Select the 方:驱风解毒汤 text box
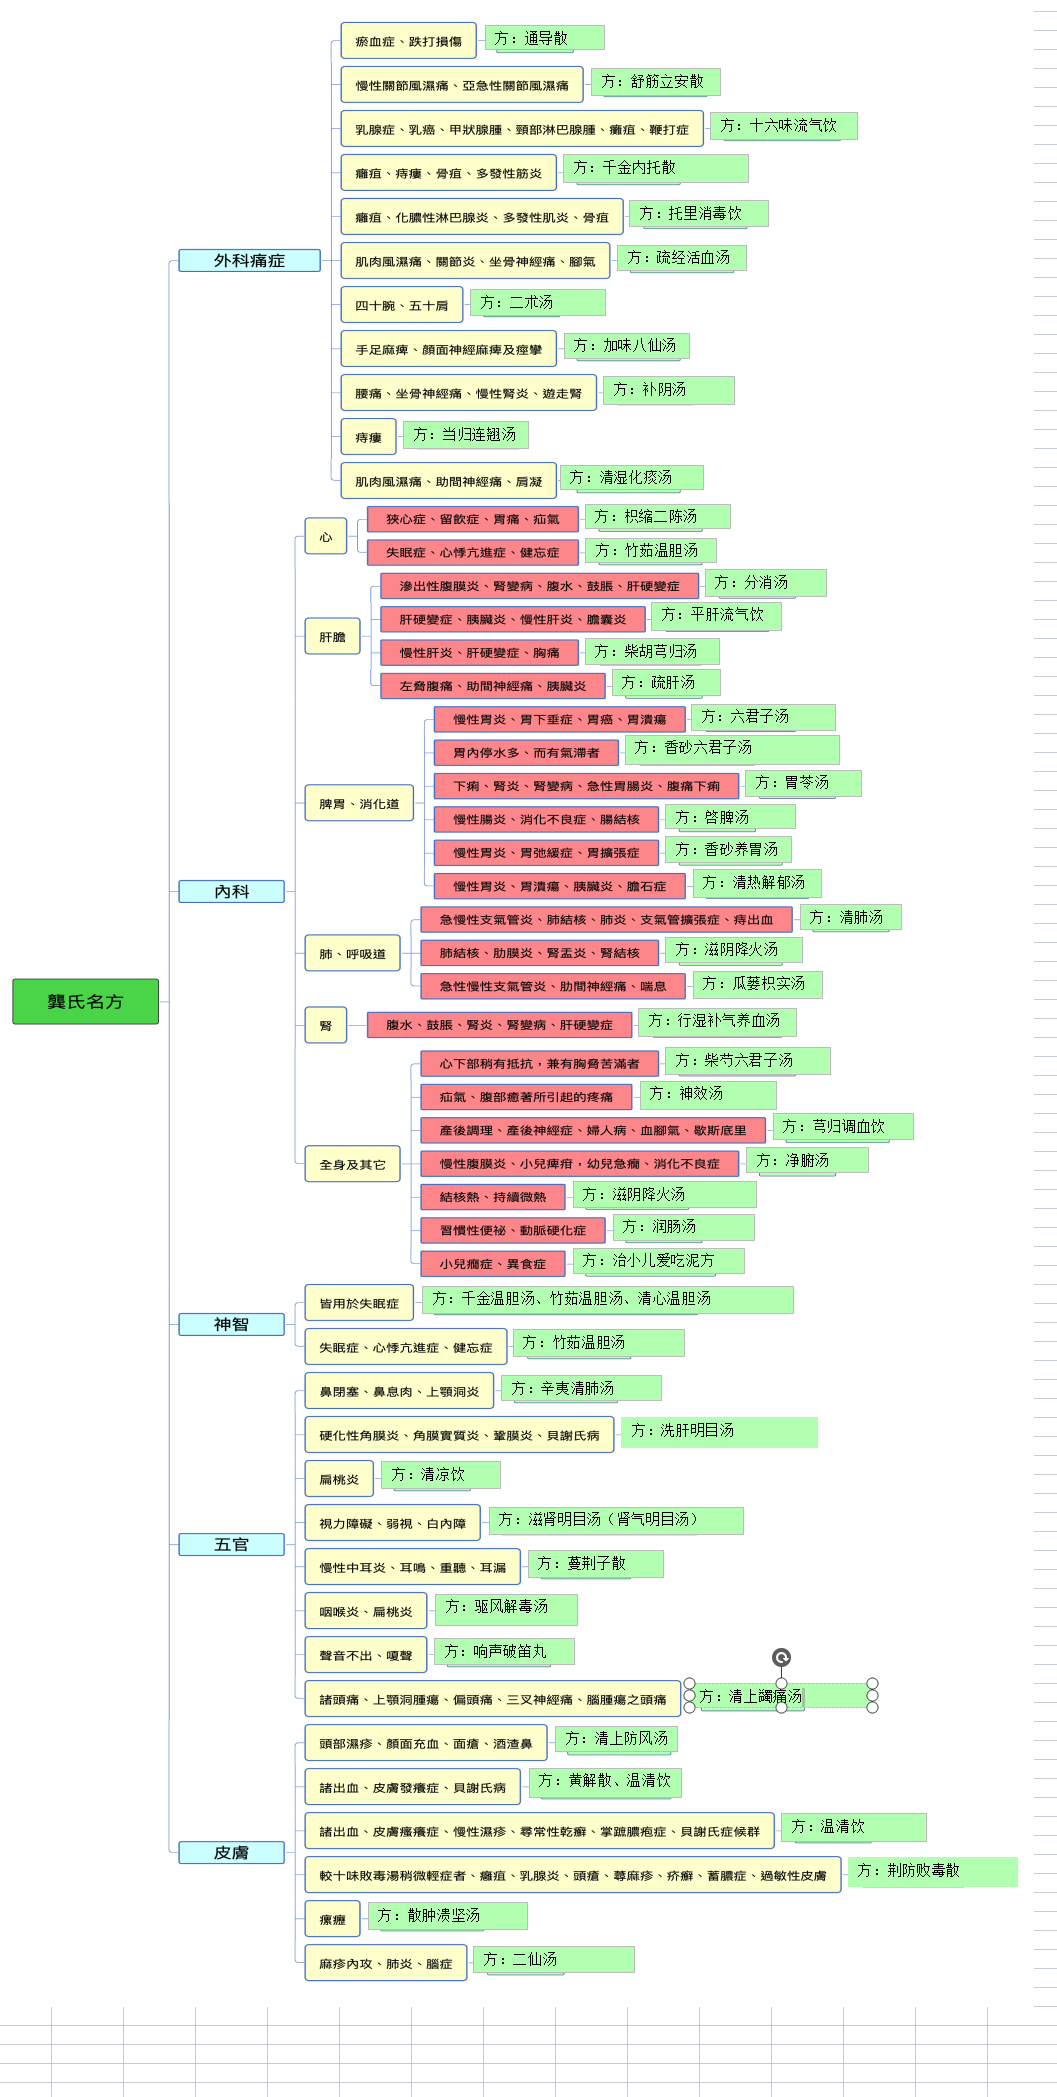The image size is (1057, 2097). click(x=506, y=1609)
